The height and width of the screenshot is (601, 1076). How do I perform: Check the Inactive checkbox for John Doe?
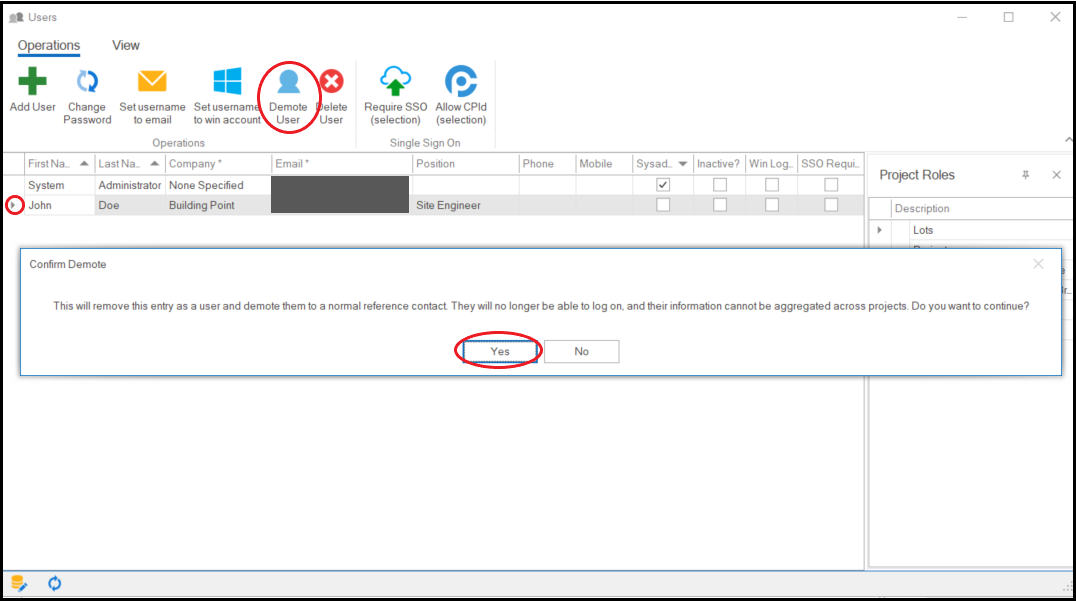coord(719,205)
